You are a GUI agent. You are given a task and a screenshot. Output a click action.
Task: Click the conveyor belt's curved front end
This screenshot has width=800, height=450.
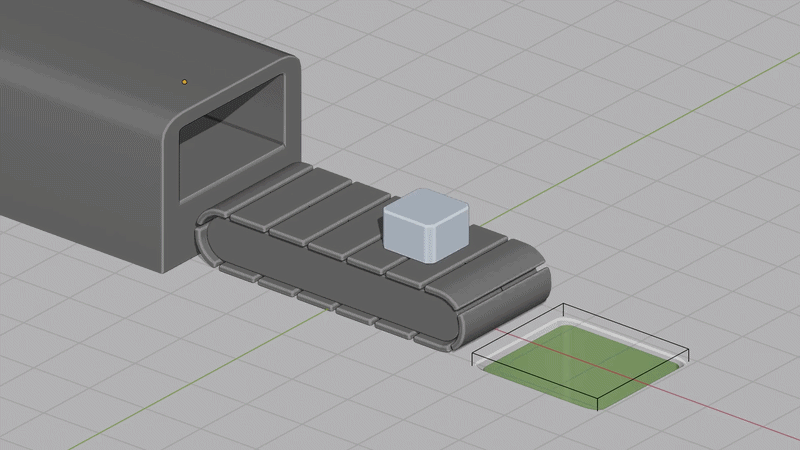pyautogui.click(x=503, y=301)
